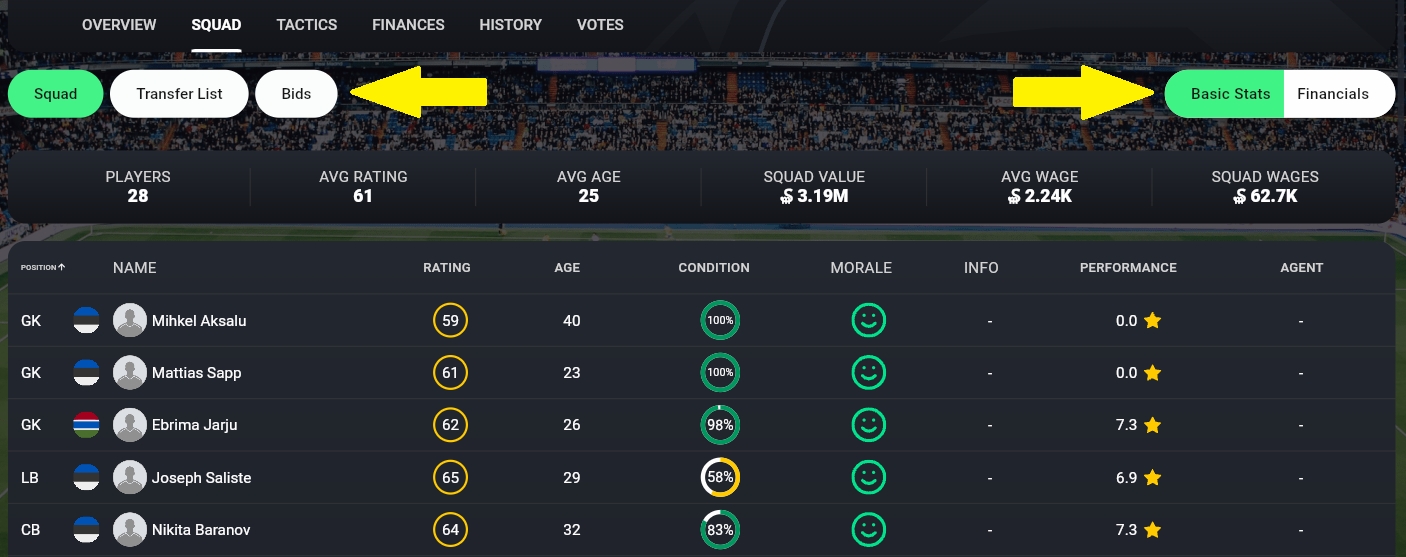This screenshot has width=1406, height=557.
Task: Show the Transfer List
Action: 179,94
